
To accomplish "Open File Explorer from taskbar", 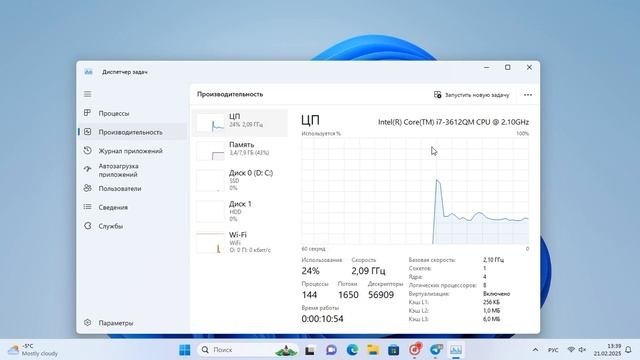I will pos(373,350).
